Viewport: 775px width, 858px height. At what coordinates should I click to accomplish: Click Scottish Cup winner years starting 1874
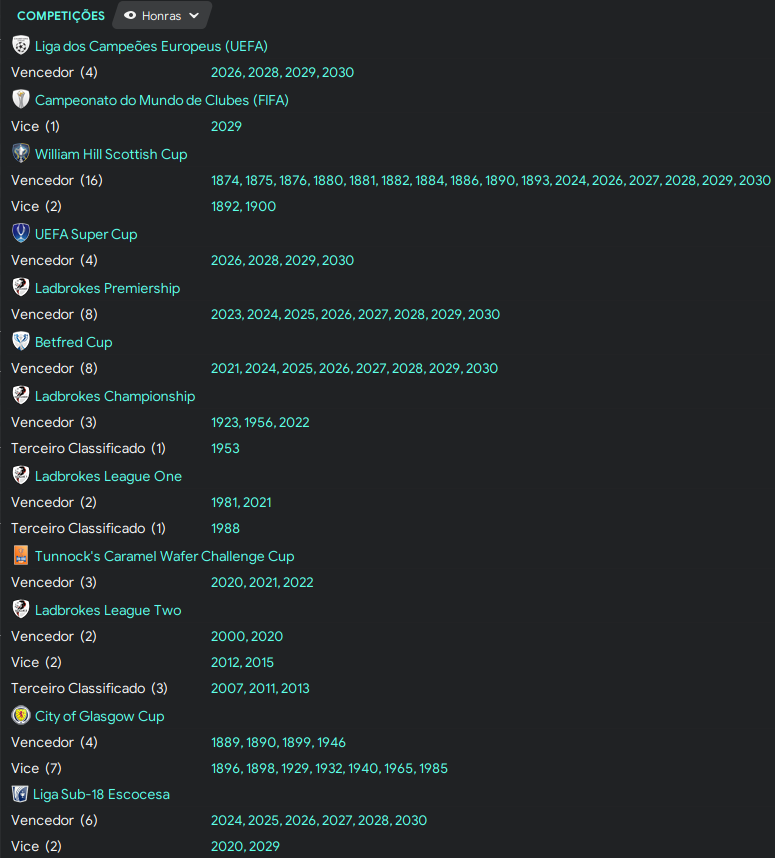tap(491, 180)
